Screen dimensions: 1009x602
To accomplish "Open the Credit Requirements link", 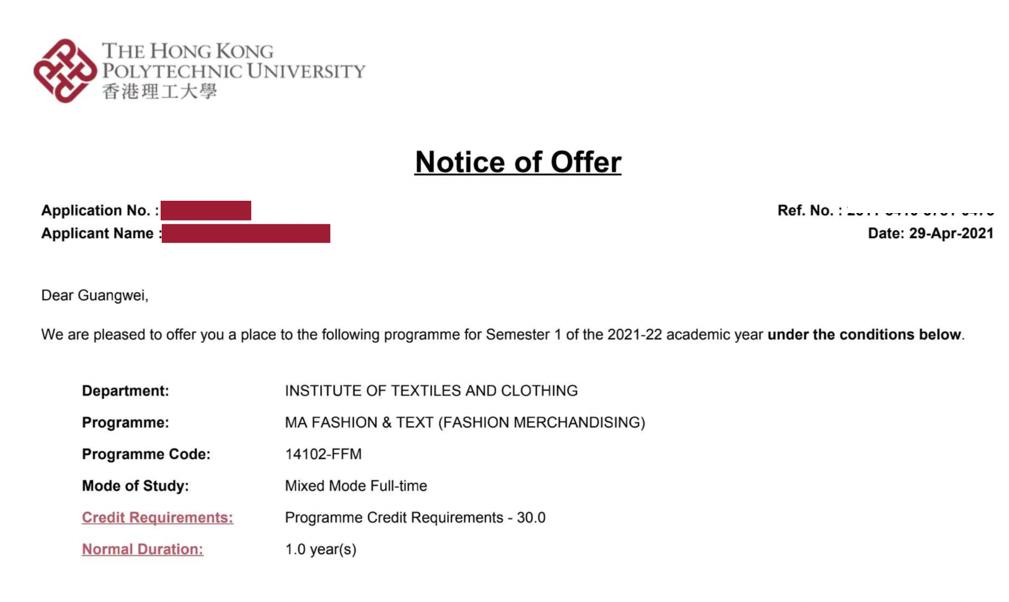I will click(157, 518).
